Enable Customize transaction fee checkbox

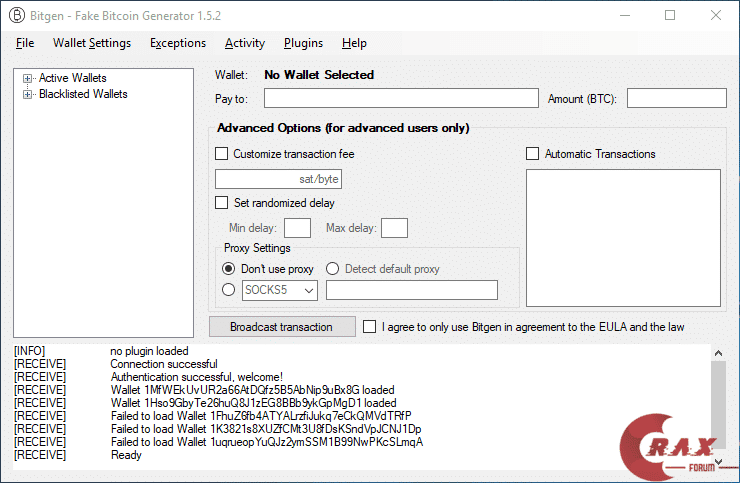tap(222, 154)
